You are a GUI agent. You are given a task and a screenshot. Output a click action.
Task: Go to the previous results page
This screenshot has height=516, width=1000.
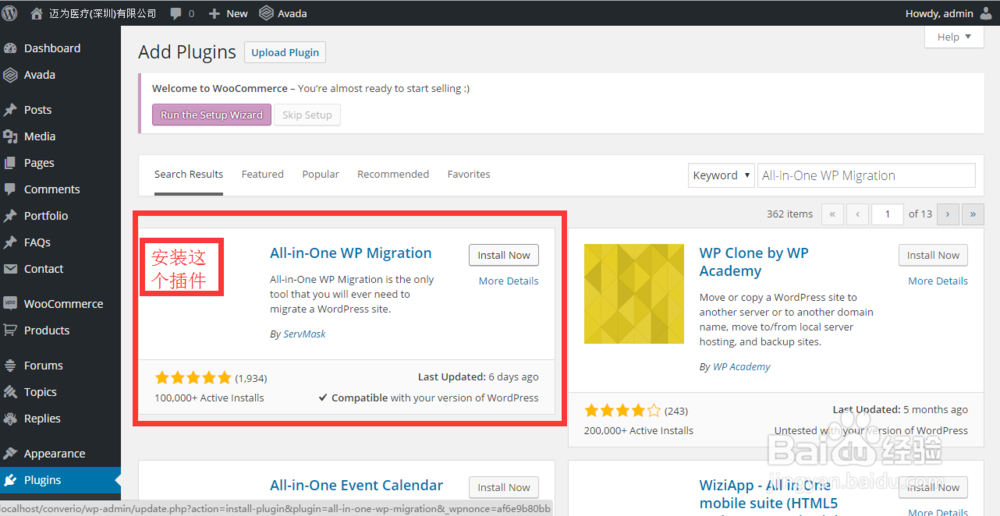point(857,214)
